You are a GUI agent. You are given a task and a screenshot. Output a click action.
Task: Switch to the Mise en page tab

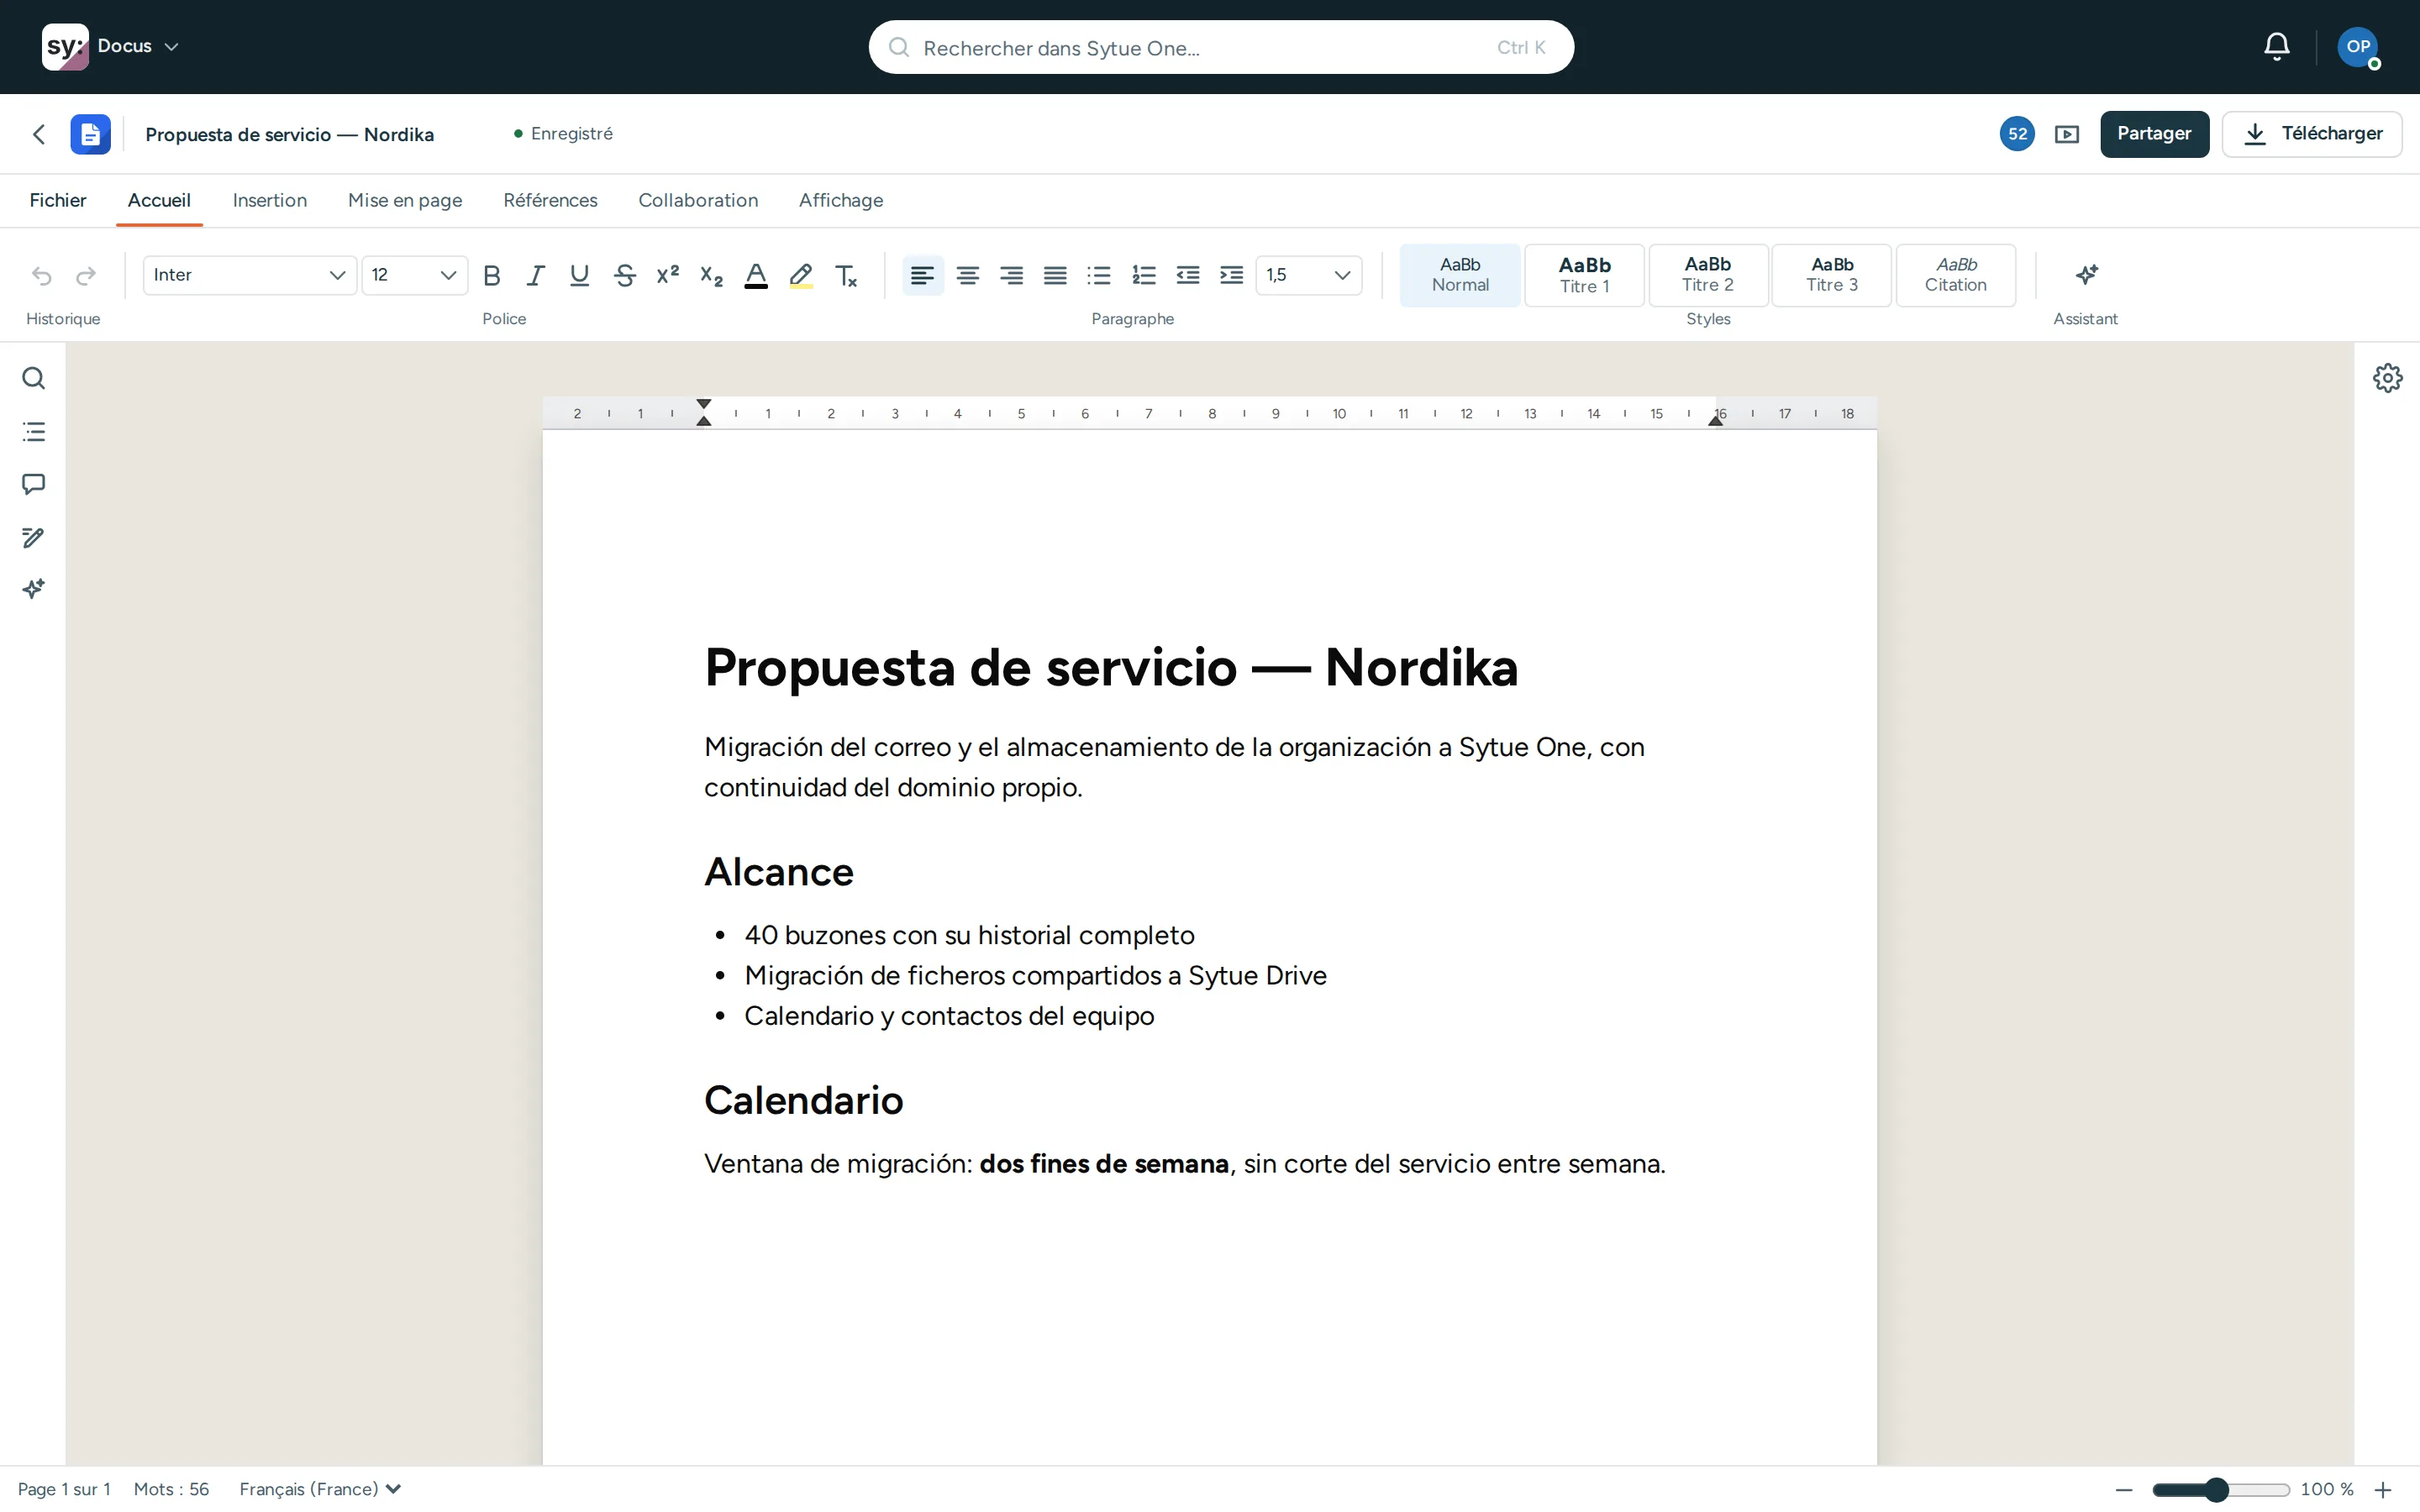click(405, 200)
